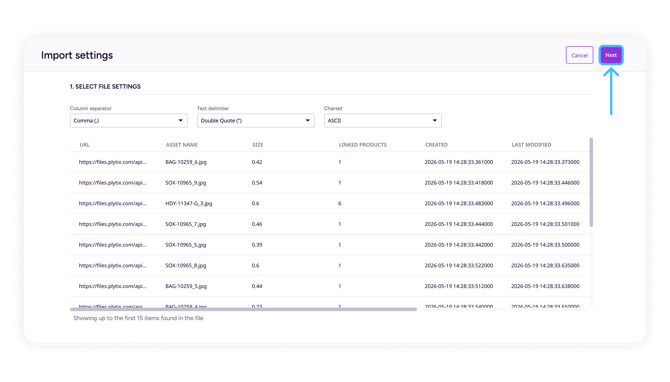Click the URL cell in the BAG-10259_6.jpg row
The image size is (670, 382).
pos(112,162)
